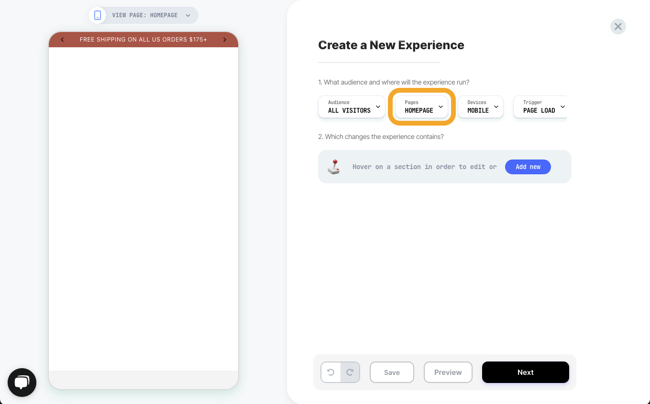The height and width of the screenshot is (404, 650).
Task: Click the joystick icon
Action: point(334,167)
